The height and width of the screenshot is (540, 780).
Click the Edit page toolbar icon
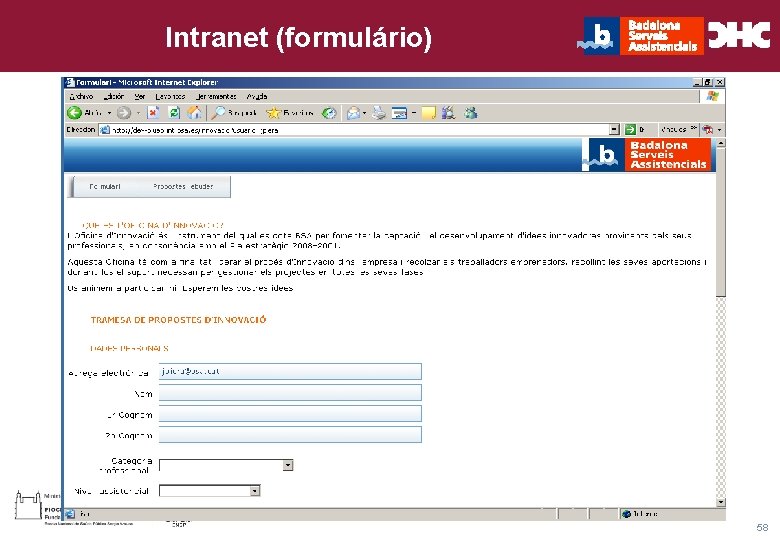399,113
